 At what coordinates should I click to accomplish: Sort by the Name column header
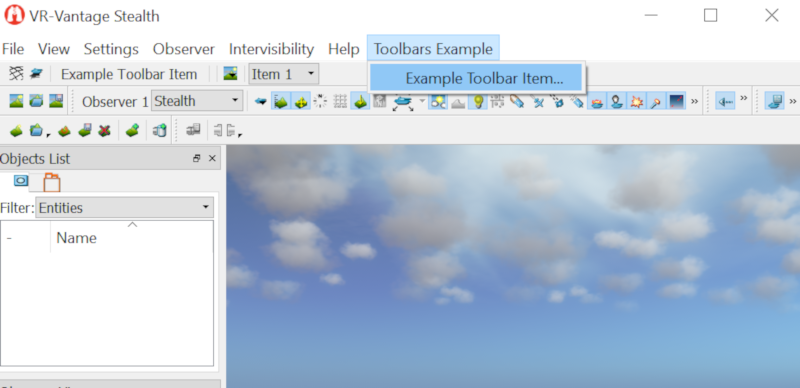tap(132, 237)
